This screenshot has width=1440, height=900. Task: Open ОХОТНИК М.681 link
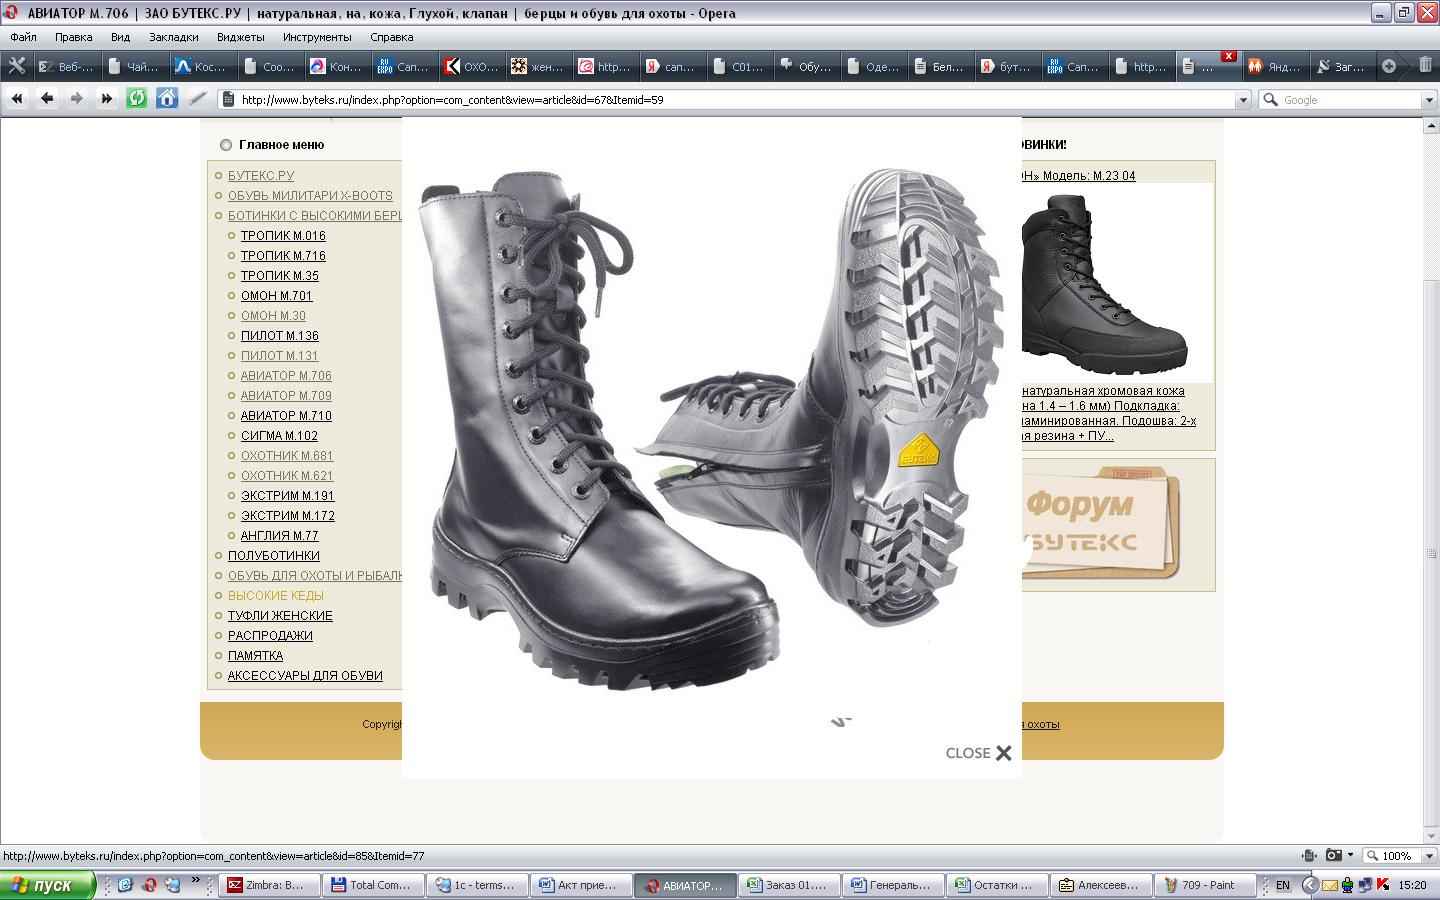click(x=287, y=456)
